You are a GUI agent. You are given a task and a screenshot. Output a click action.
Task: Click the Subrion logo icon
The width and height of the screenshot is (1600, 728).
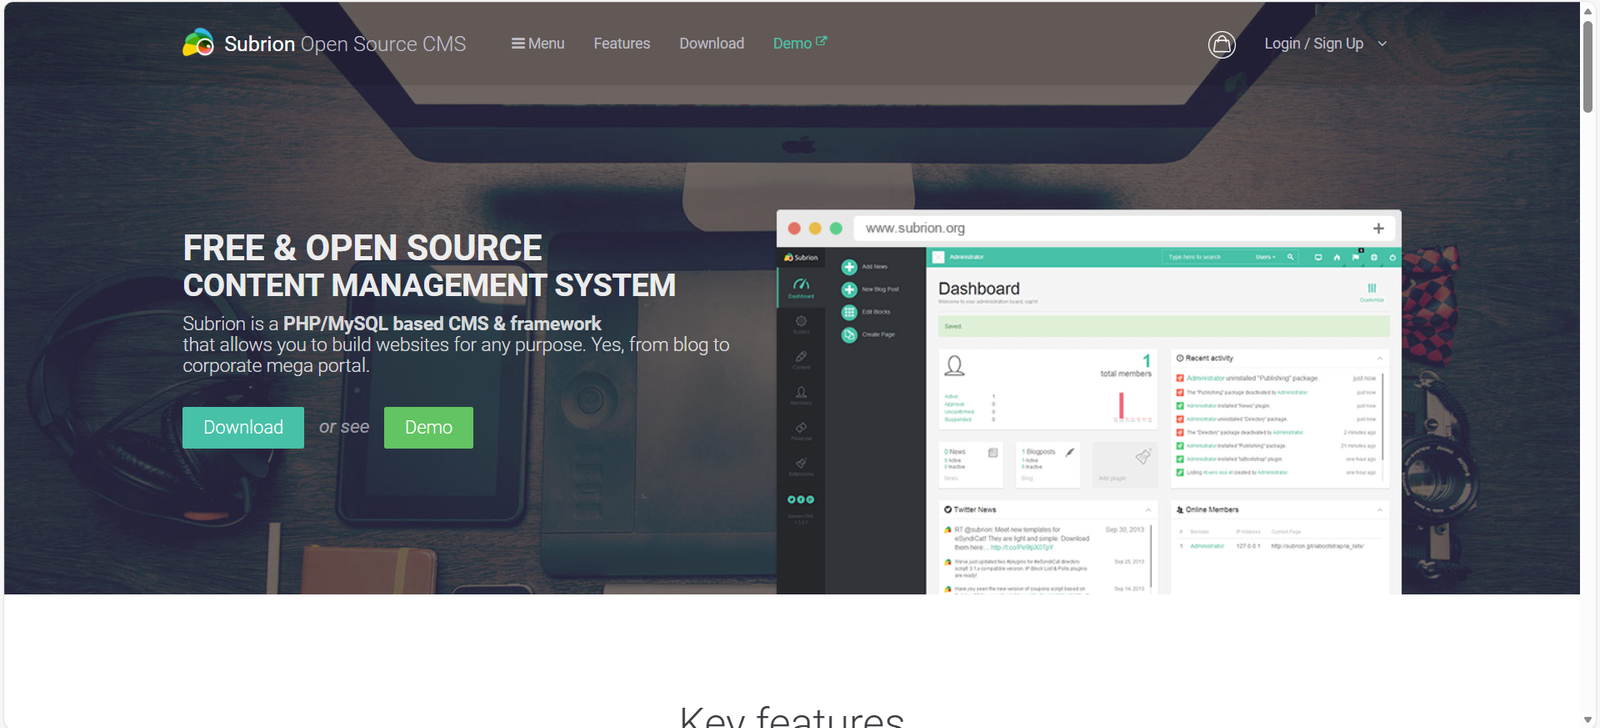[198, 43]
